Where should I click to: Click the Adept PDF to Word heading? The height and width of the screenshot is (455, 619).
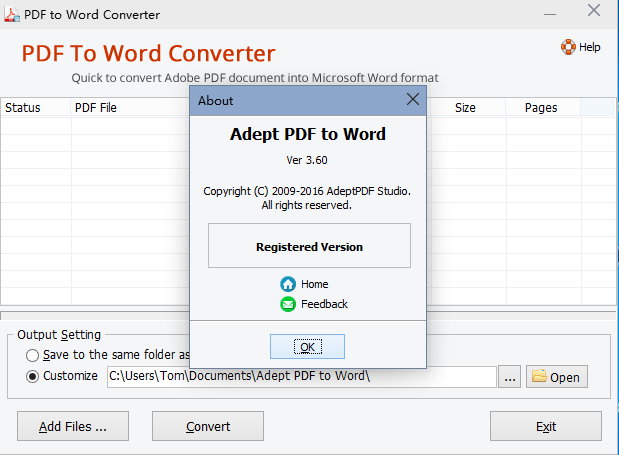click(x=308, y=134)
